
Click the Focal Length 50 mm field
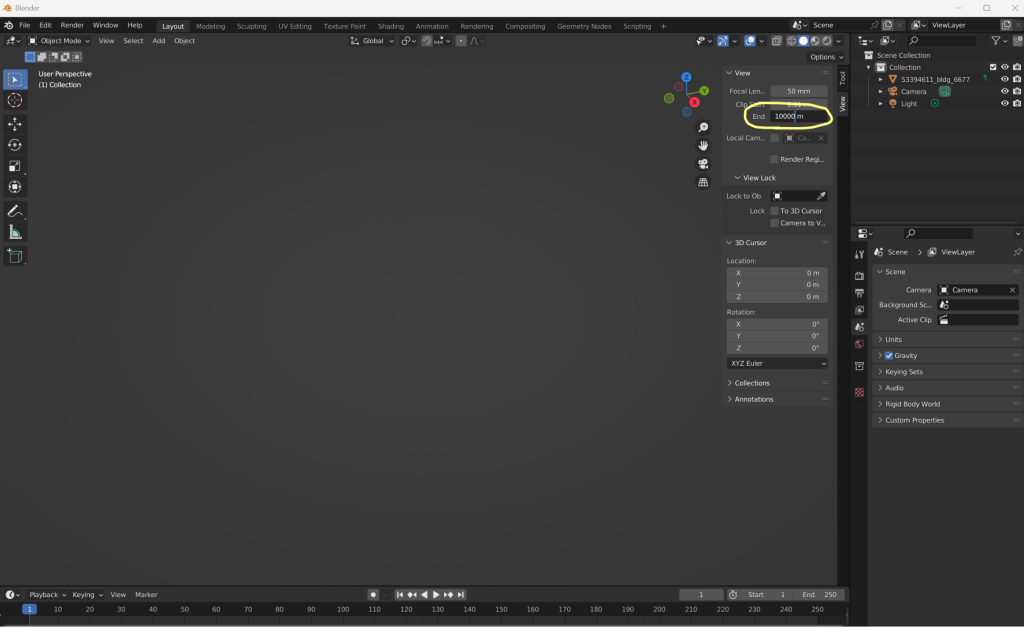(x=797, y=91)
